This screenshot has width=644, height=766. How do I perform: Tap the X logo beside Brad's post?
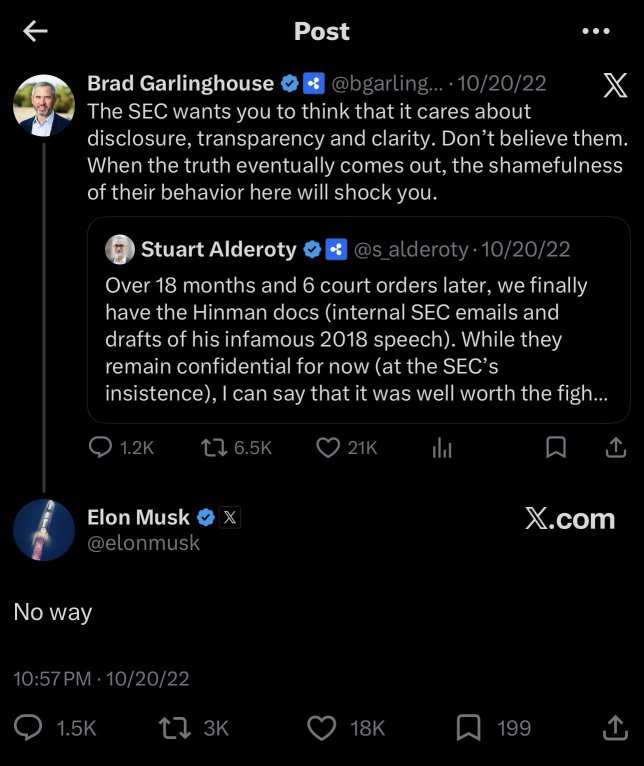tap(615, 85)
